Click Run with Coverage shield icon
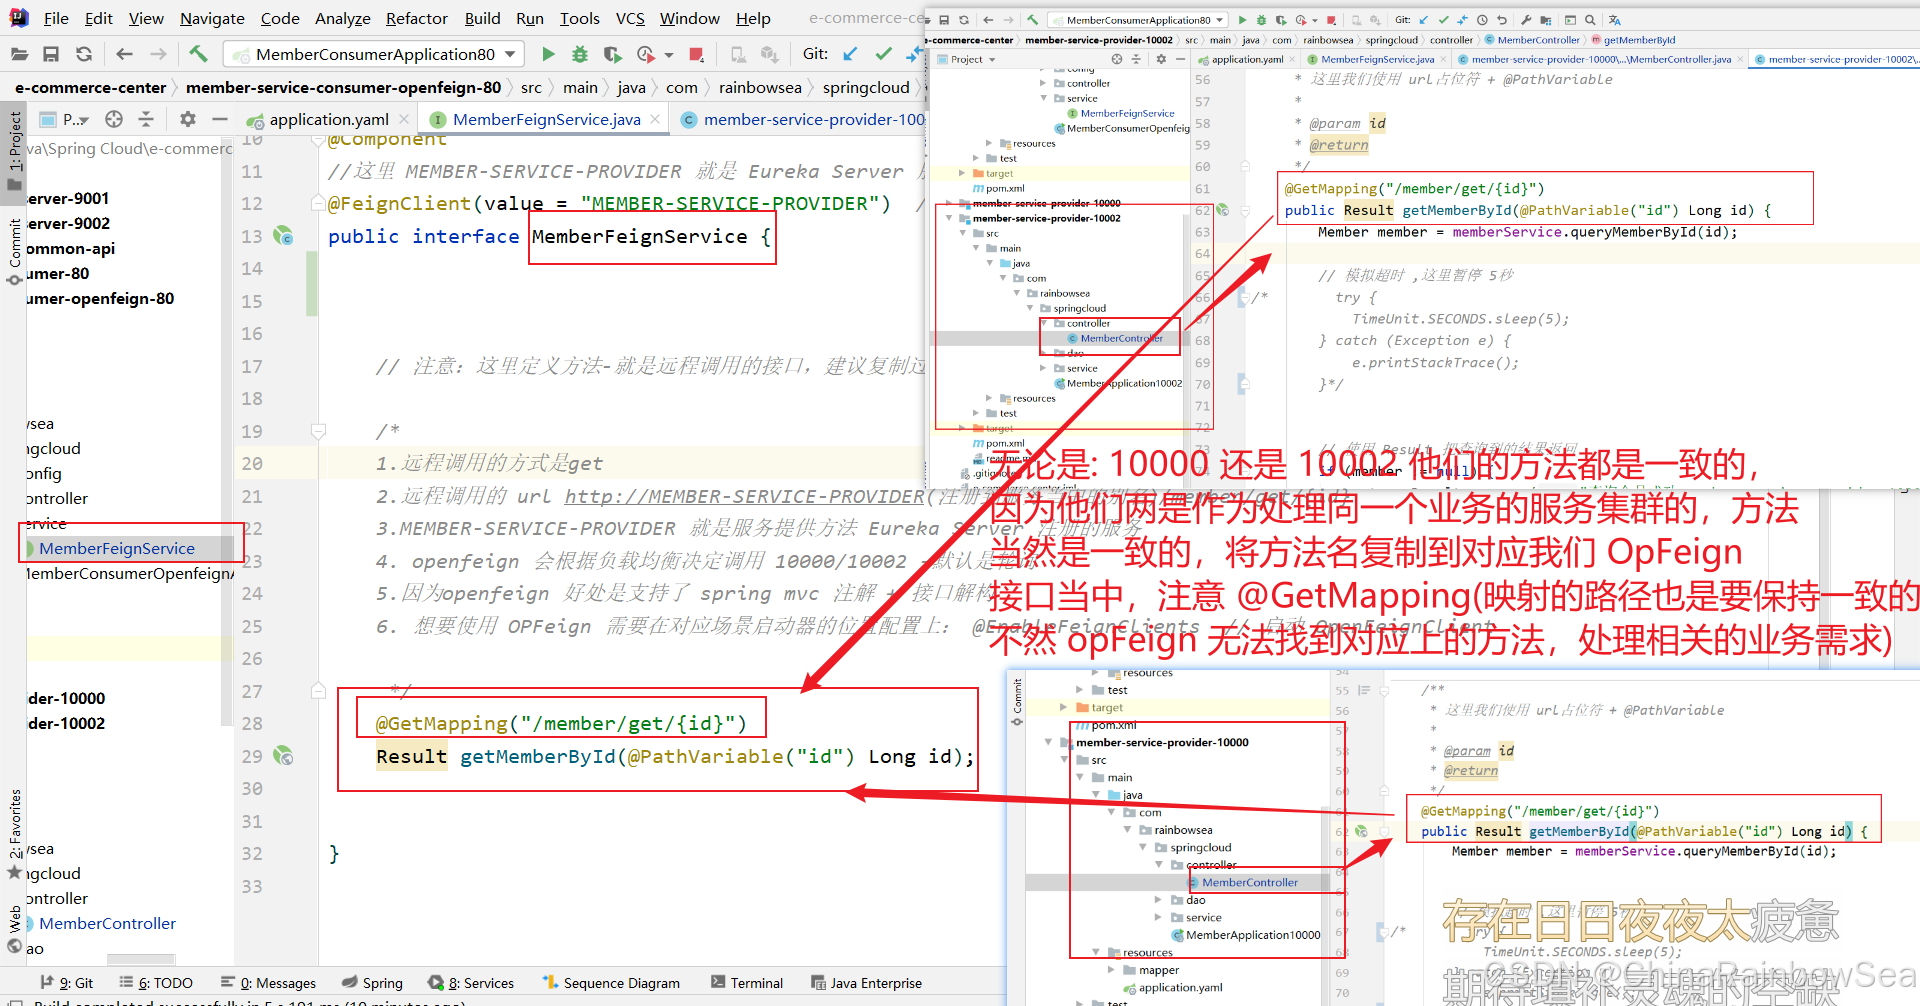This screenshot has width=1920, height=1006. [612, 54]
